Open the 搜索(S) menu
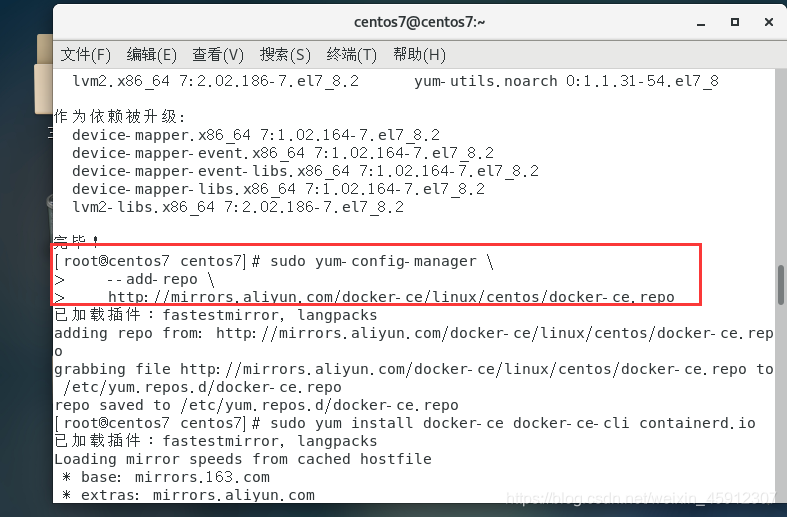Image resolution: width=787 pixels, height=517 pixels. tap(285, 54)
